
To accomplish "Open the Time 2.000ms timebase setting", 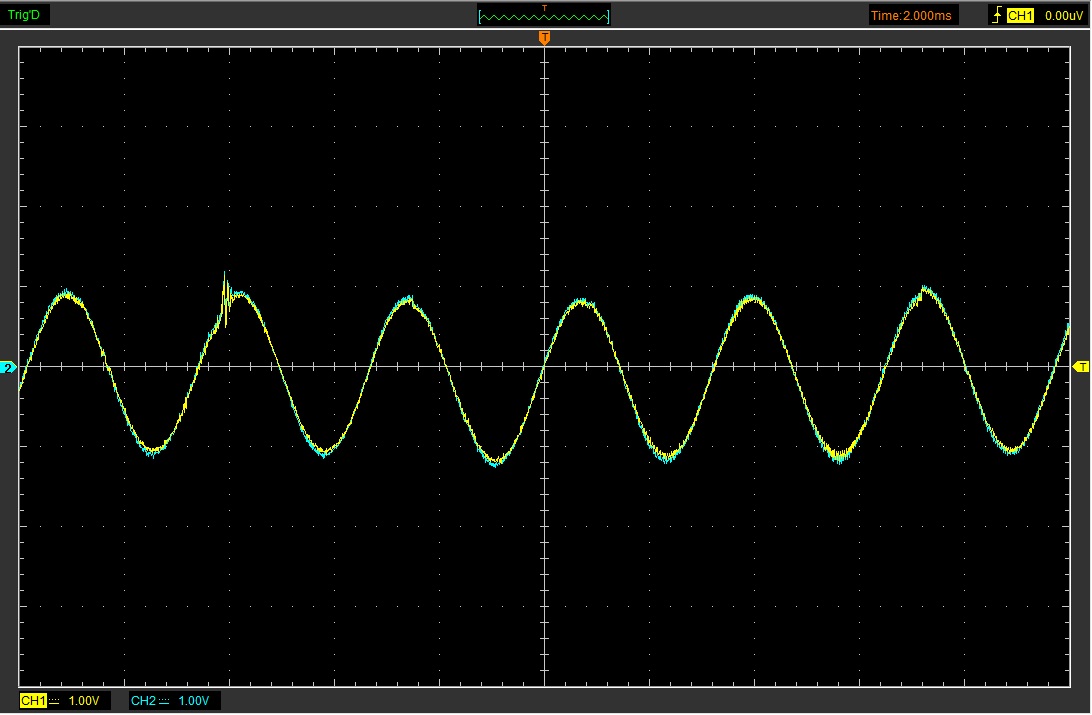I will point(913,15).
